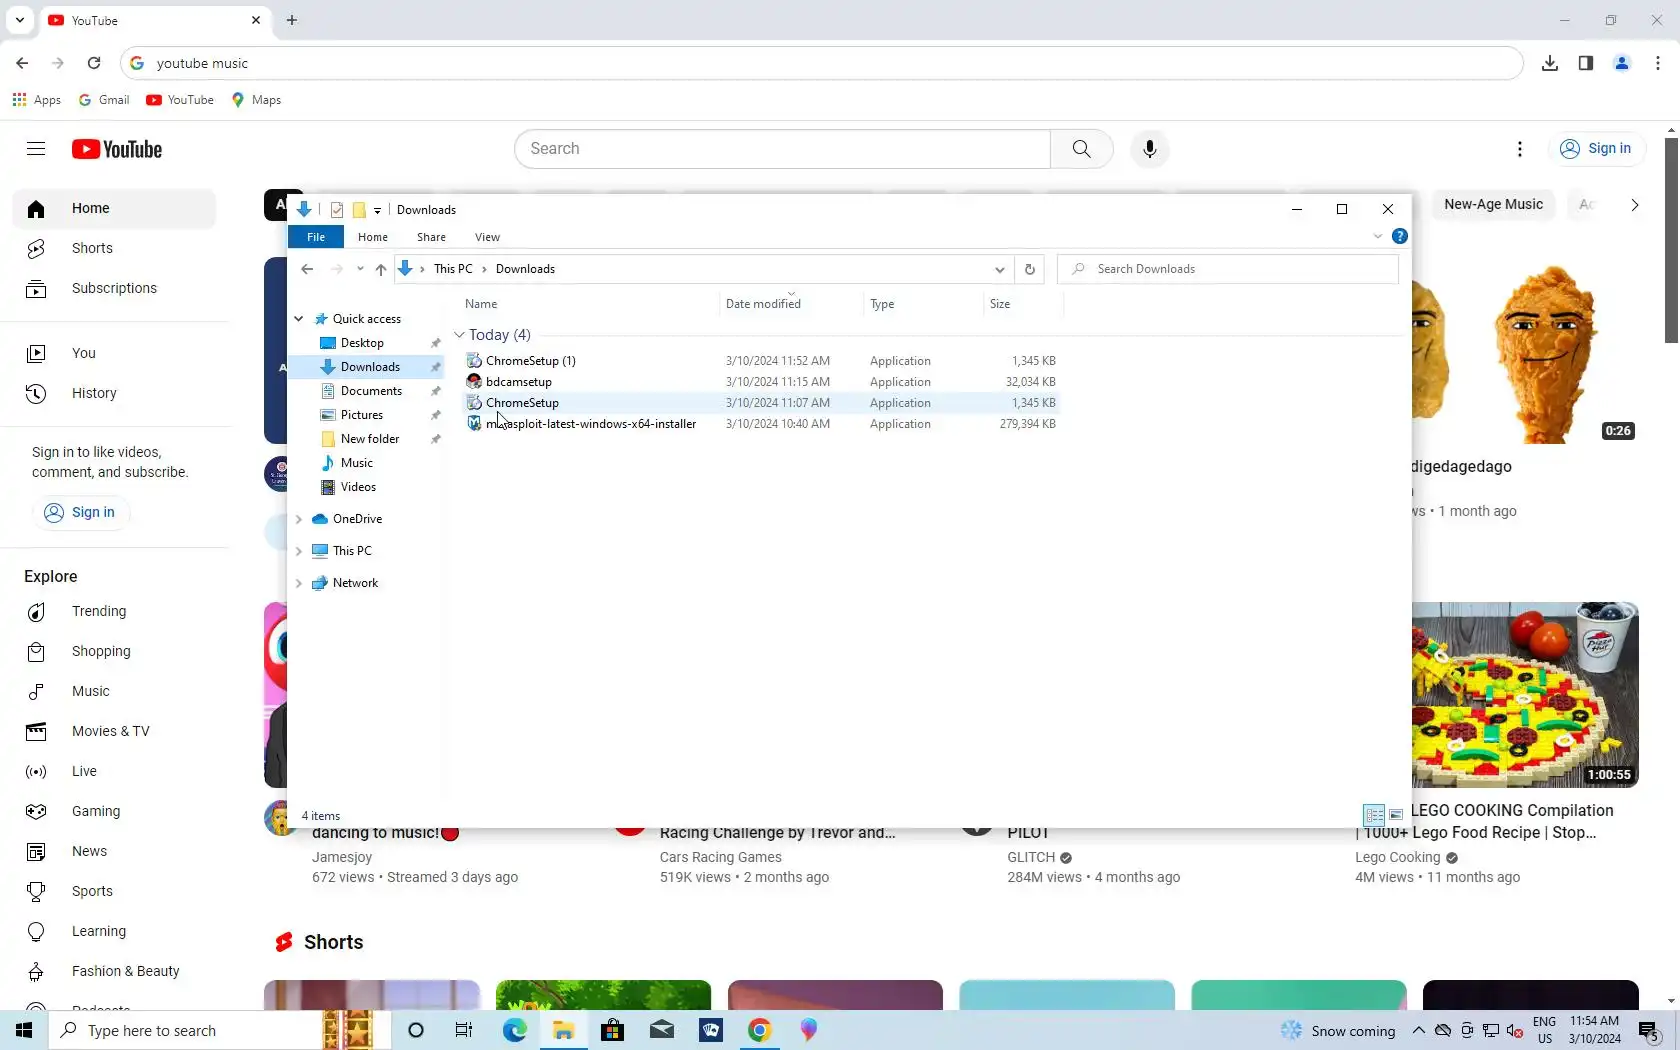The width and height of the screenshot is (1680, 1050).
Task: Open Chrome downloads icon
Action: click(1550, 63)
